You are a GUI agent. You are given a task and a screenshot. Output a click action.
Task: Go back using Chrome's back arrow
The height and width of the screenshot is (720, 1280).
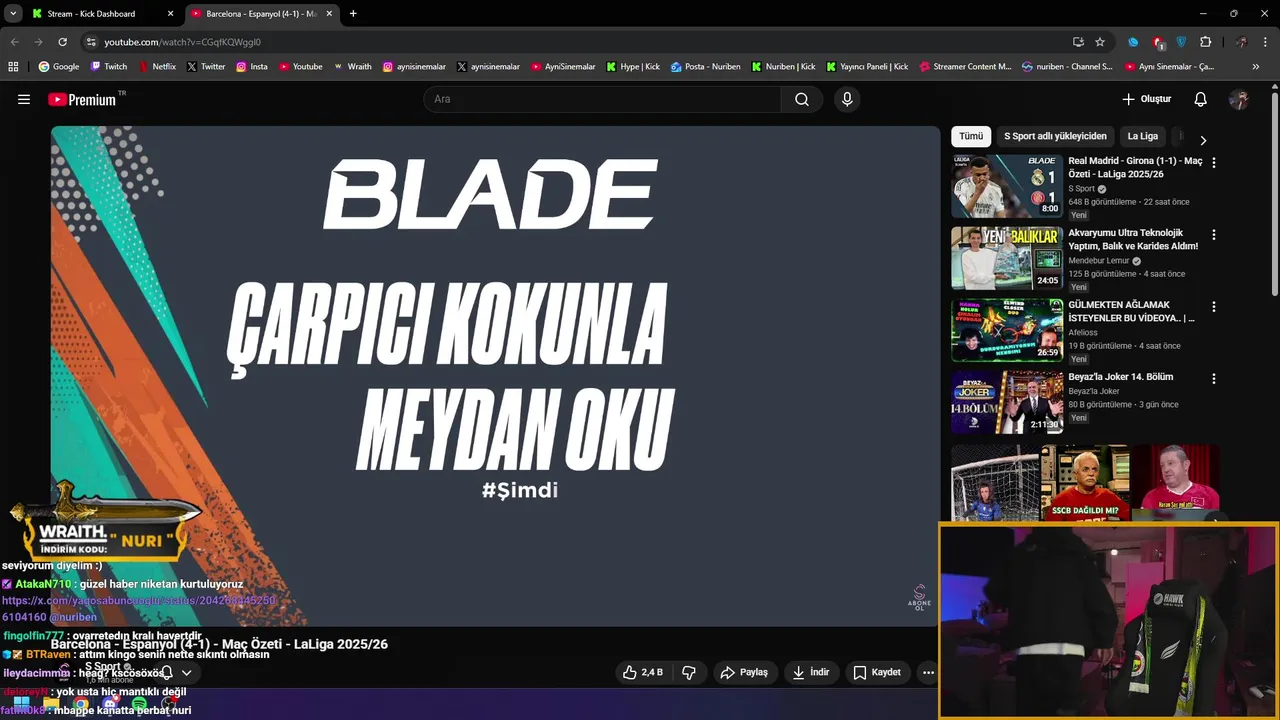pyautogui.click(x=14, y=42)
